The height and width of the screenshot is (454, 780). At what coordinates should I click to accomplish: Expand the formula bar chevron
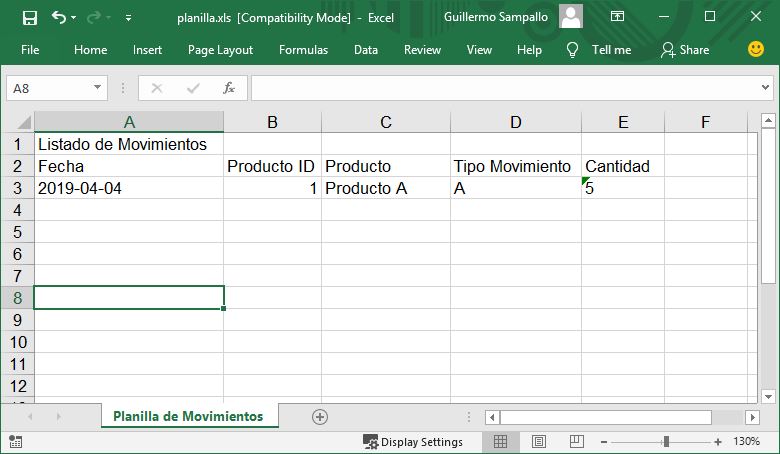click(765, 88)
